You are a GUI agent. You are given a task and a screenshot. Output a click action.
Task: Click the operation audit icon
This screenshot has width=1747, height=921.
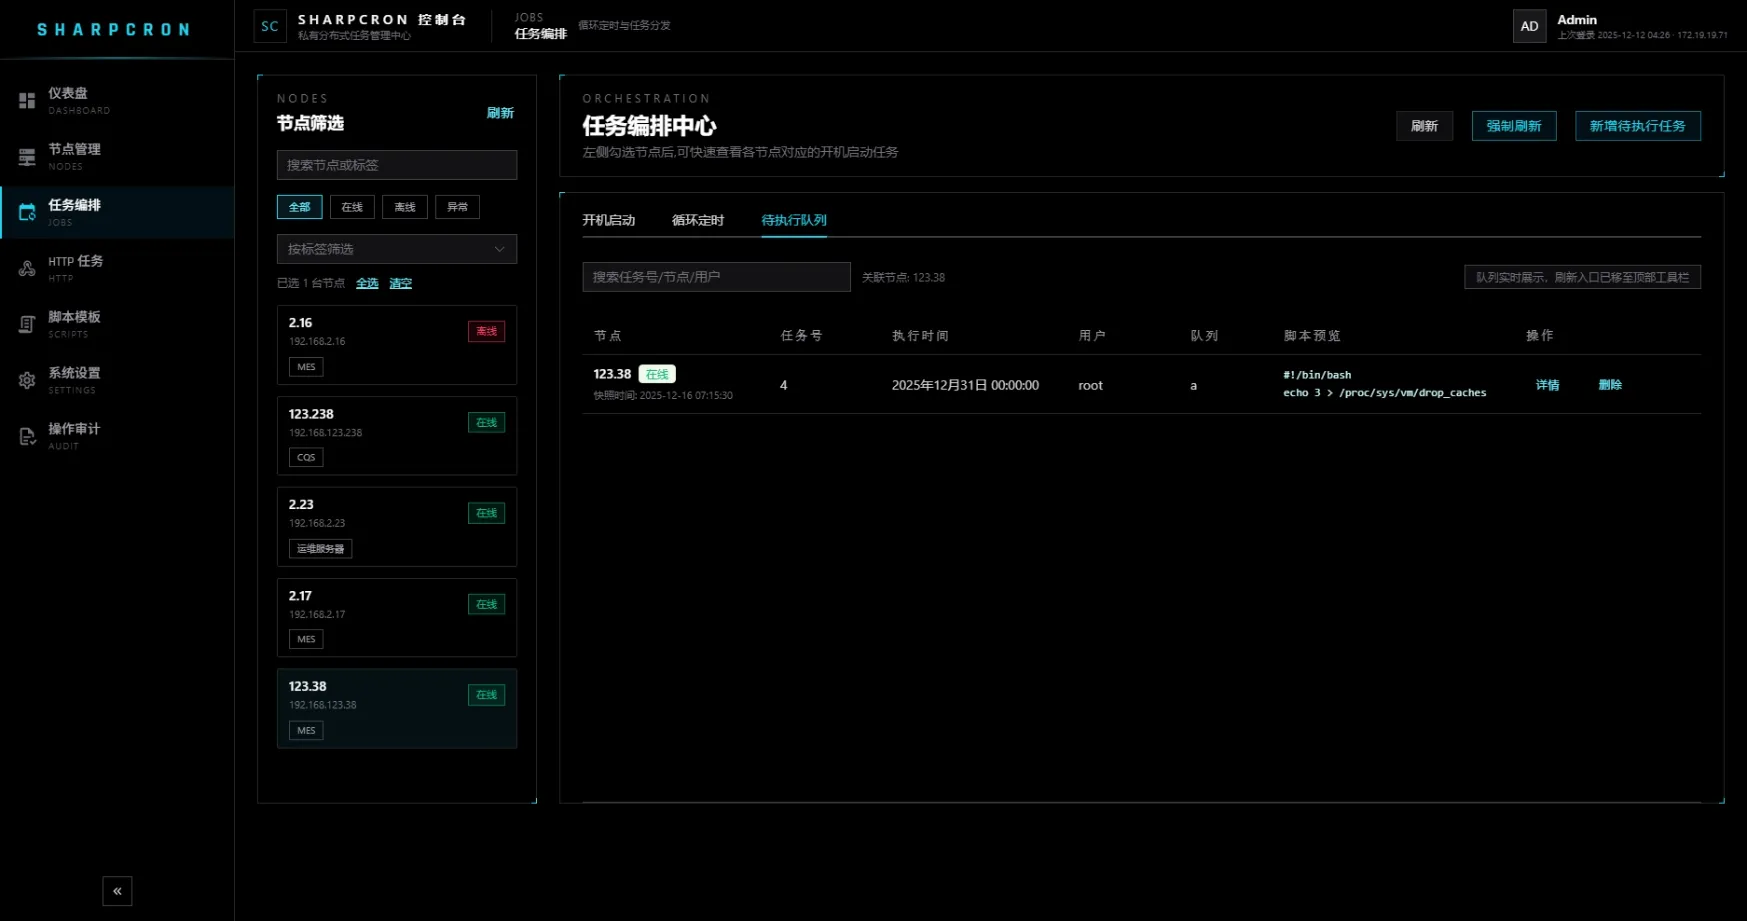(x=27, y=436)
